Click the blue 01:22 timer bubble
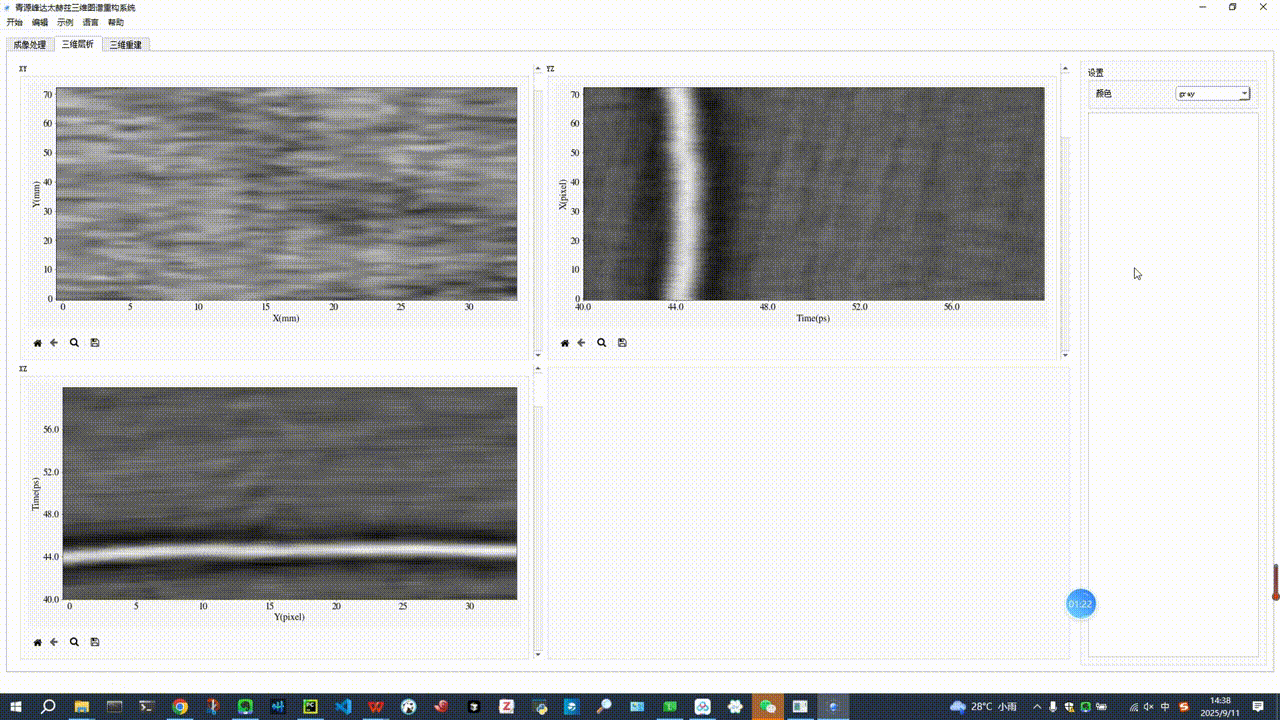 pyautogui.click(x=1080, y=604)
